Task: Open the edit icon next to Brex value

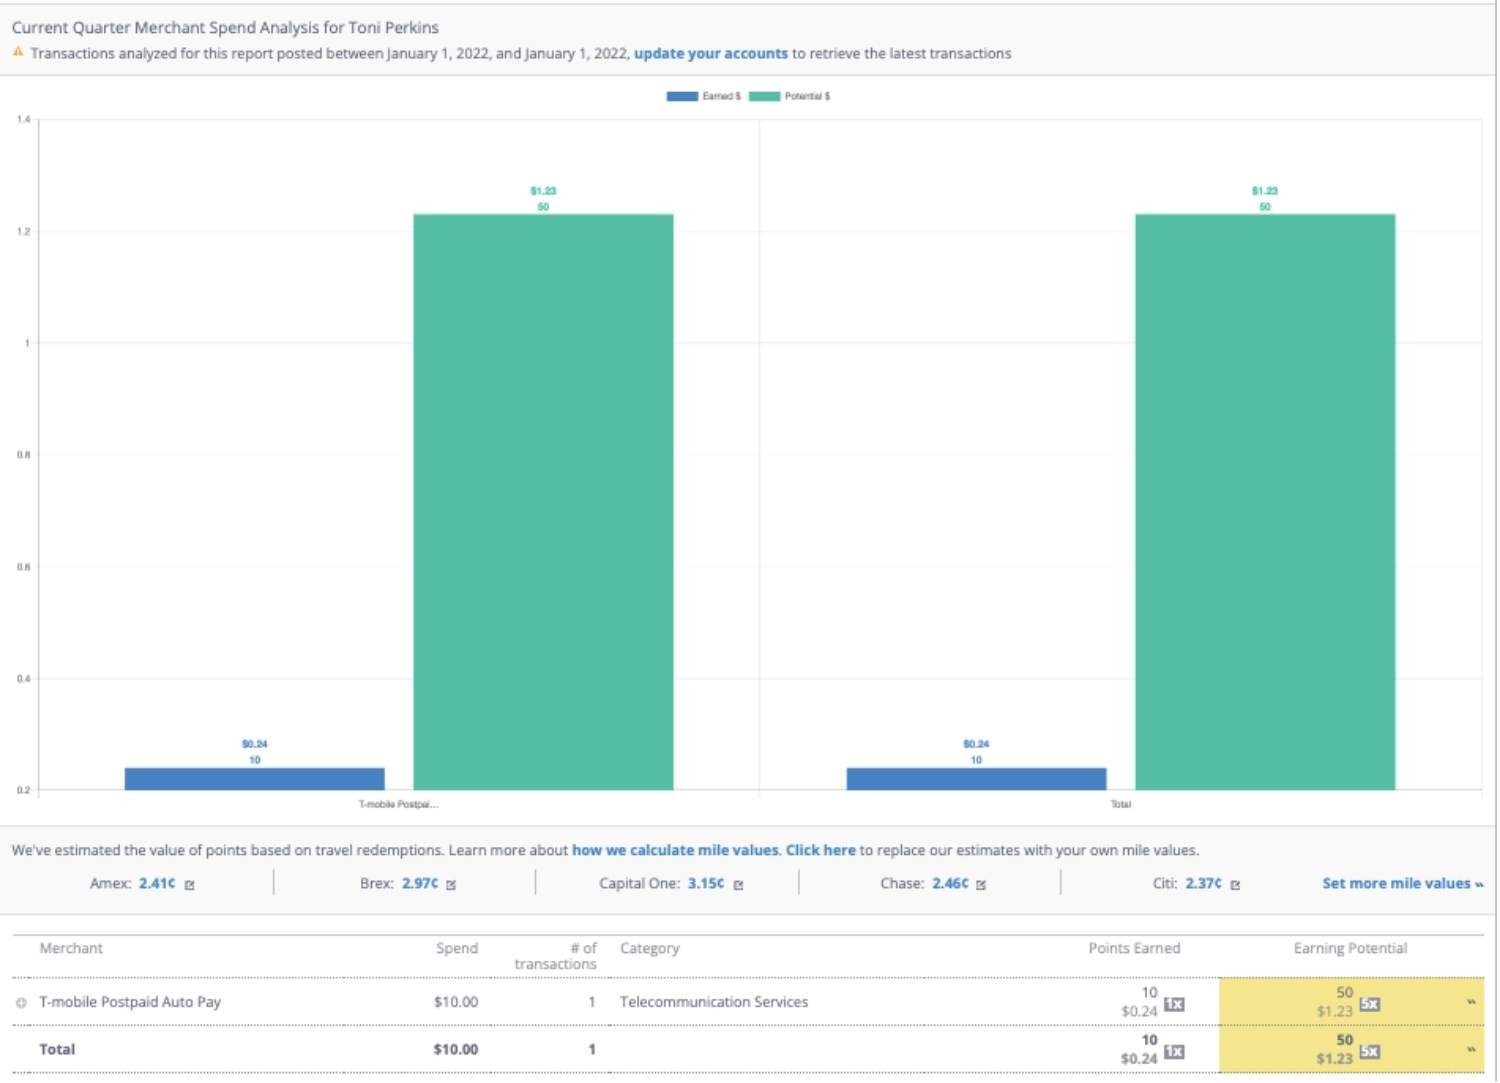Action: (x=452, y=883)
